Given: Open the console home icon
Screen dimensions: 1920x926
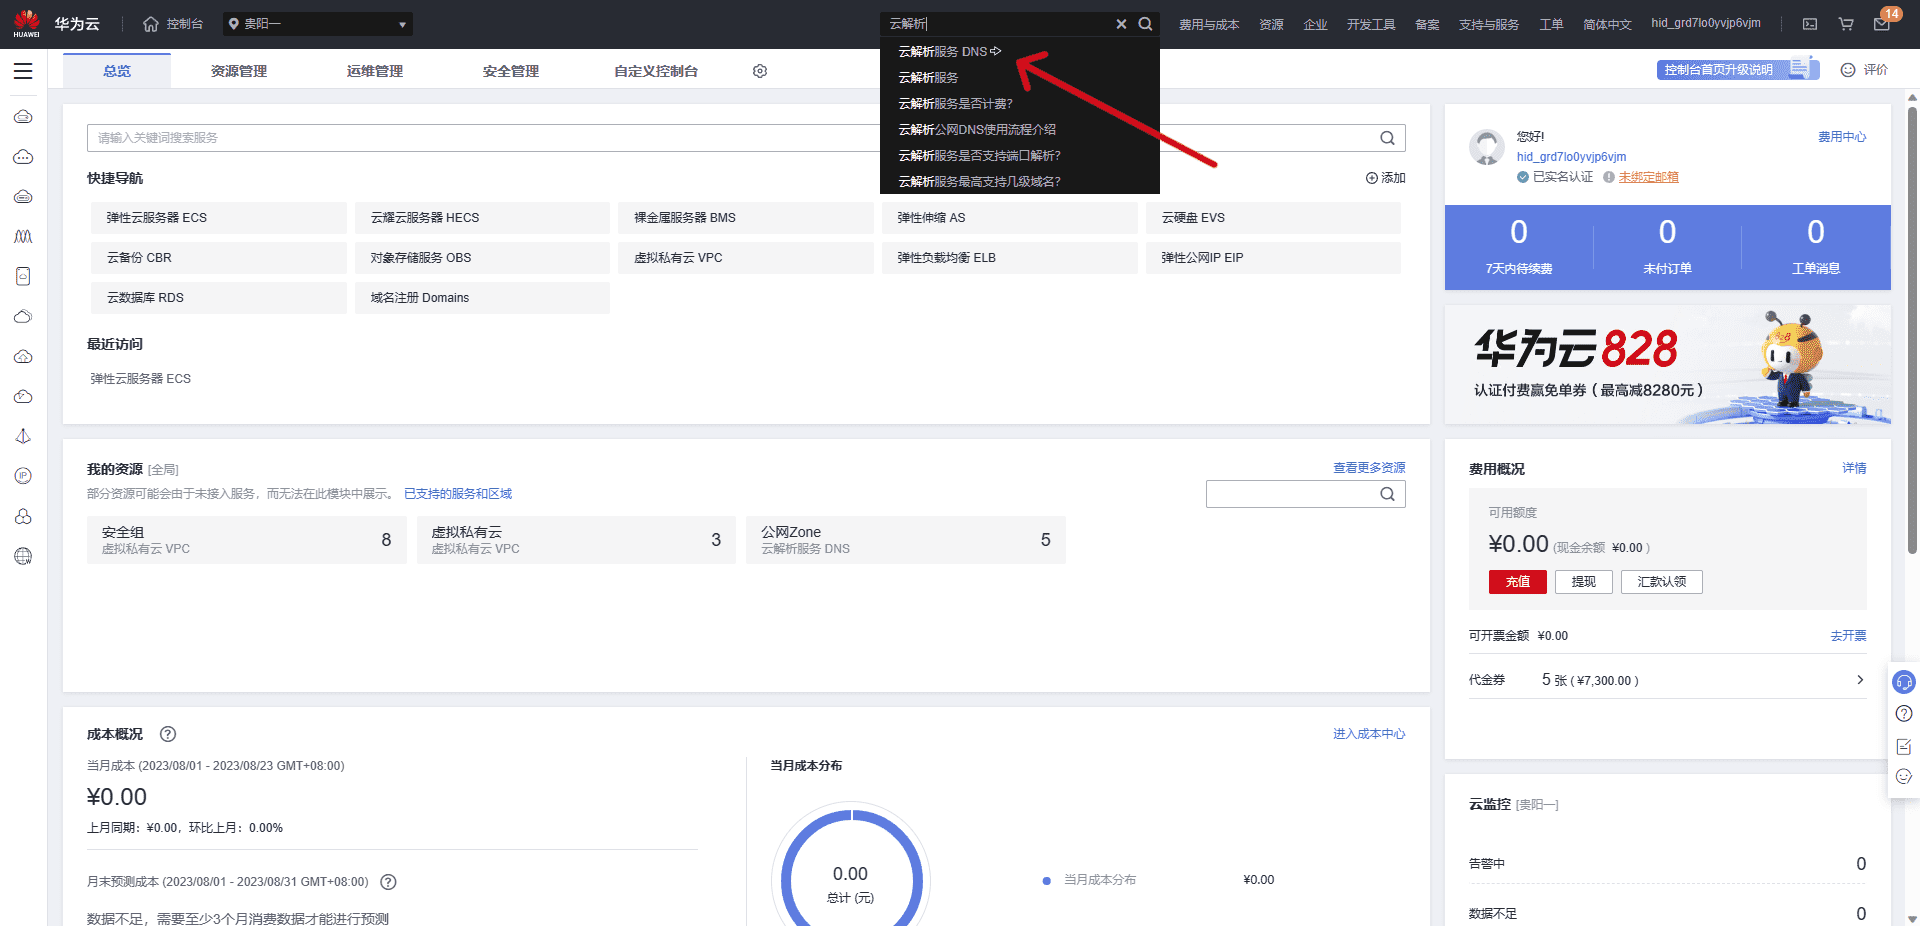Looking at the screenshot, I should pyautogui.click(x=151, y=24).
